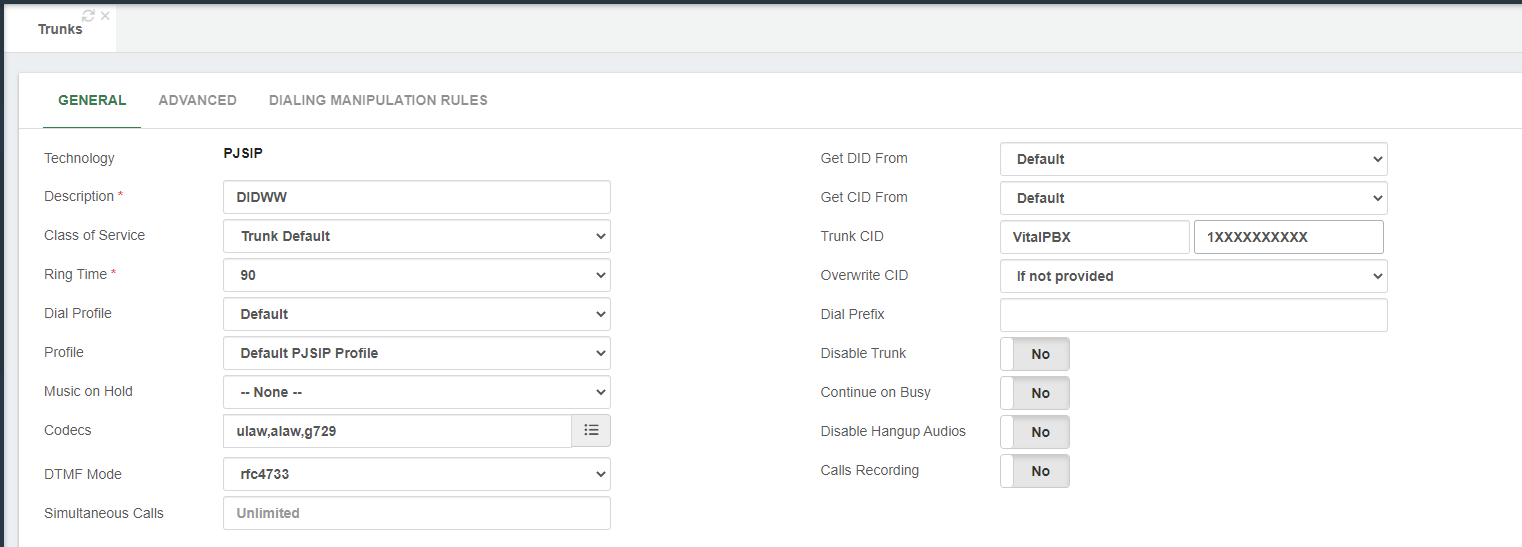Click the PJSIP technology value text
Image resolution: width=1522 pixels, height=547 pixels.
pyautogui.click(x=243, y=154)
